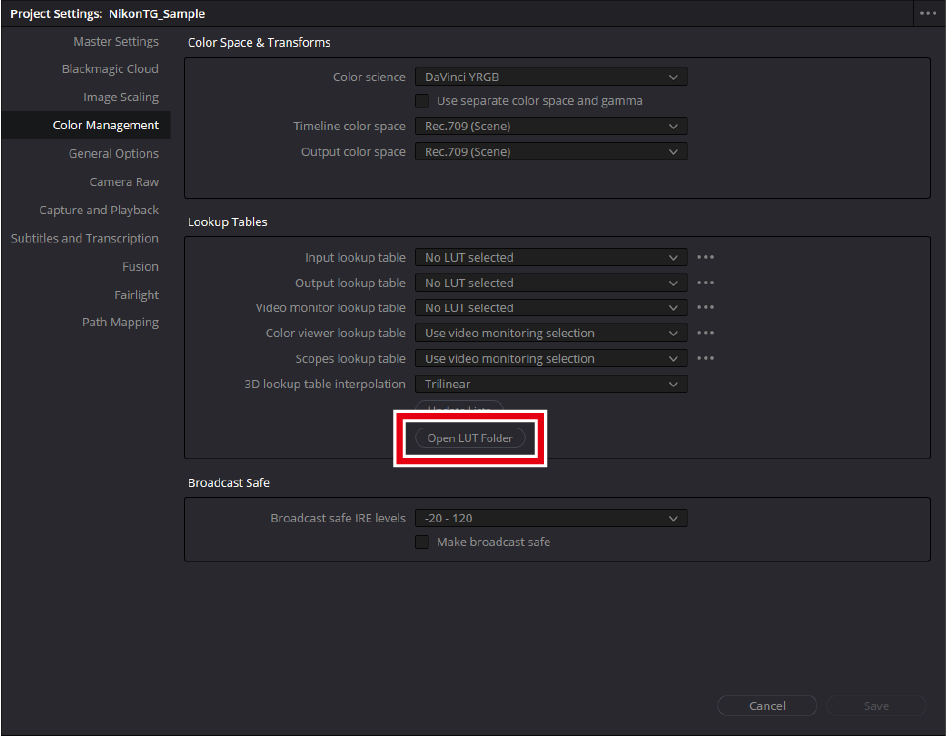Select Subtitles and Transcription in the sidebar
Screen dimensions: 946x737
click(x=85, y=238)
